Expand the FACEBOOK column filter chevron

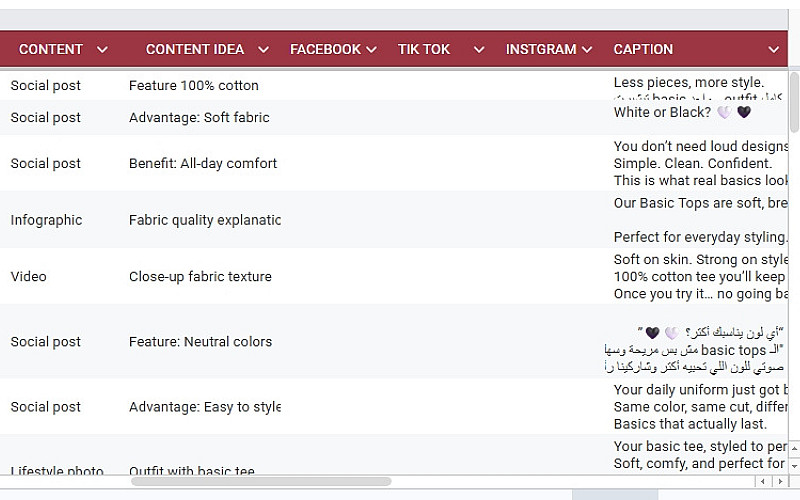click(x=371, y=50)
